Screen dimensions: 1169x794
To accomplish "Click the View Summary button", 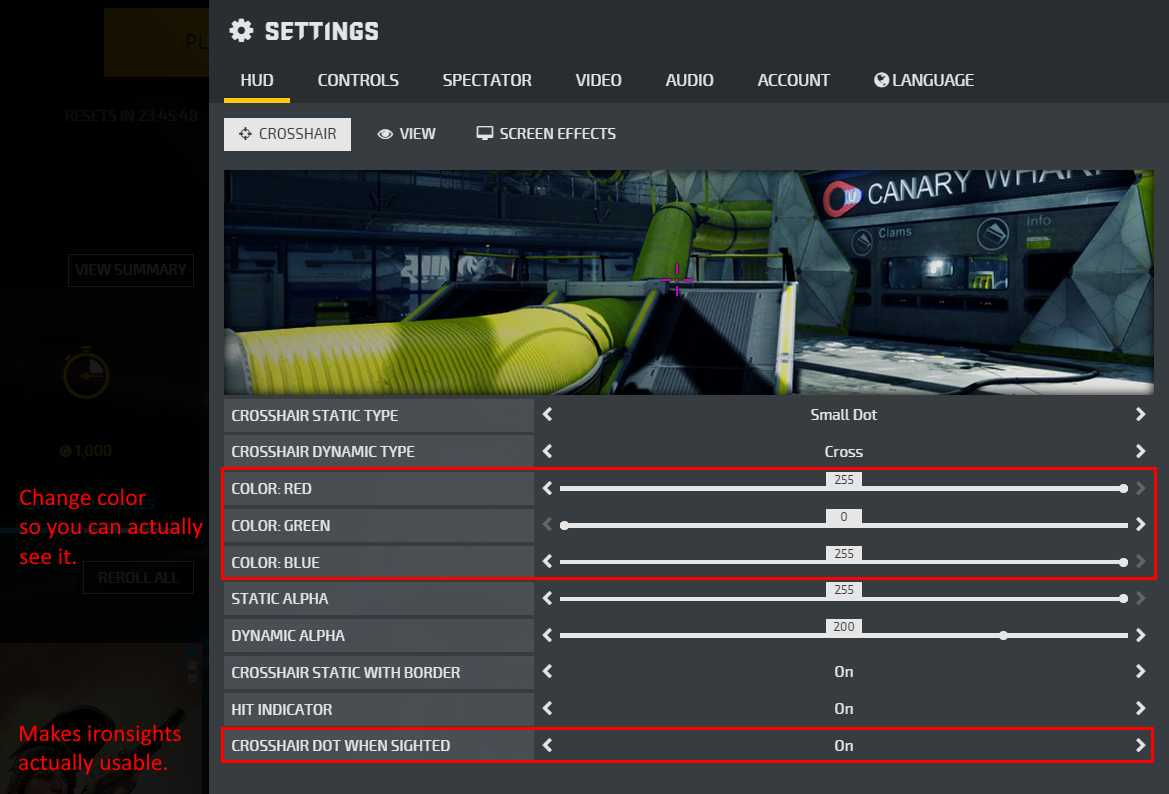I will coord(130,270).
